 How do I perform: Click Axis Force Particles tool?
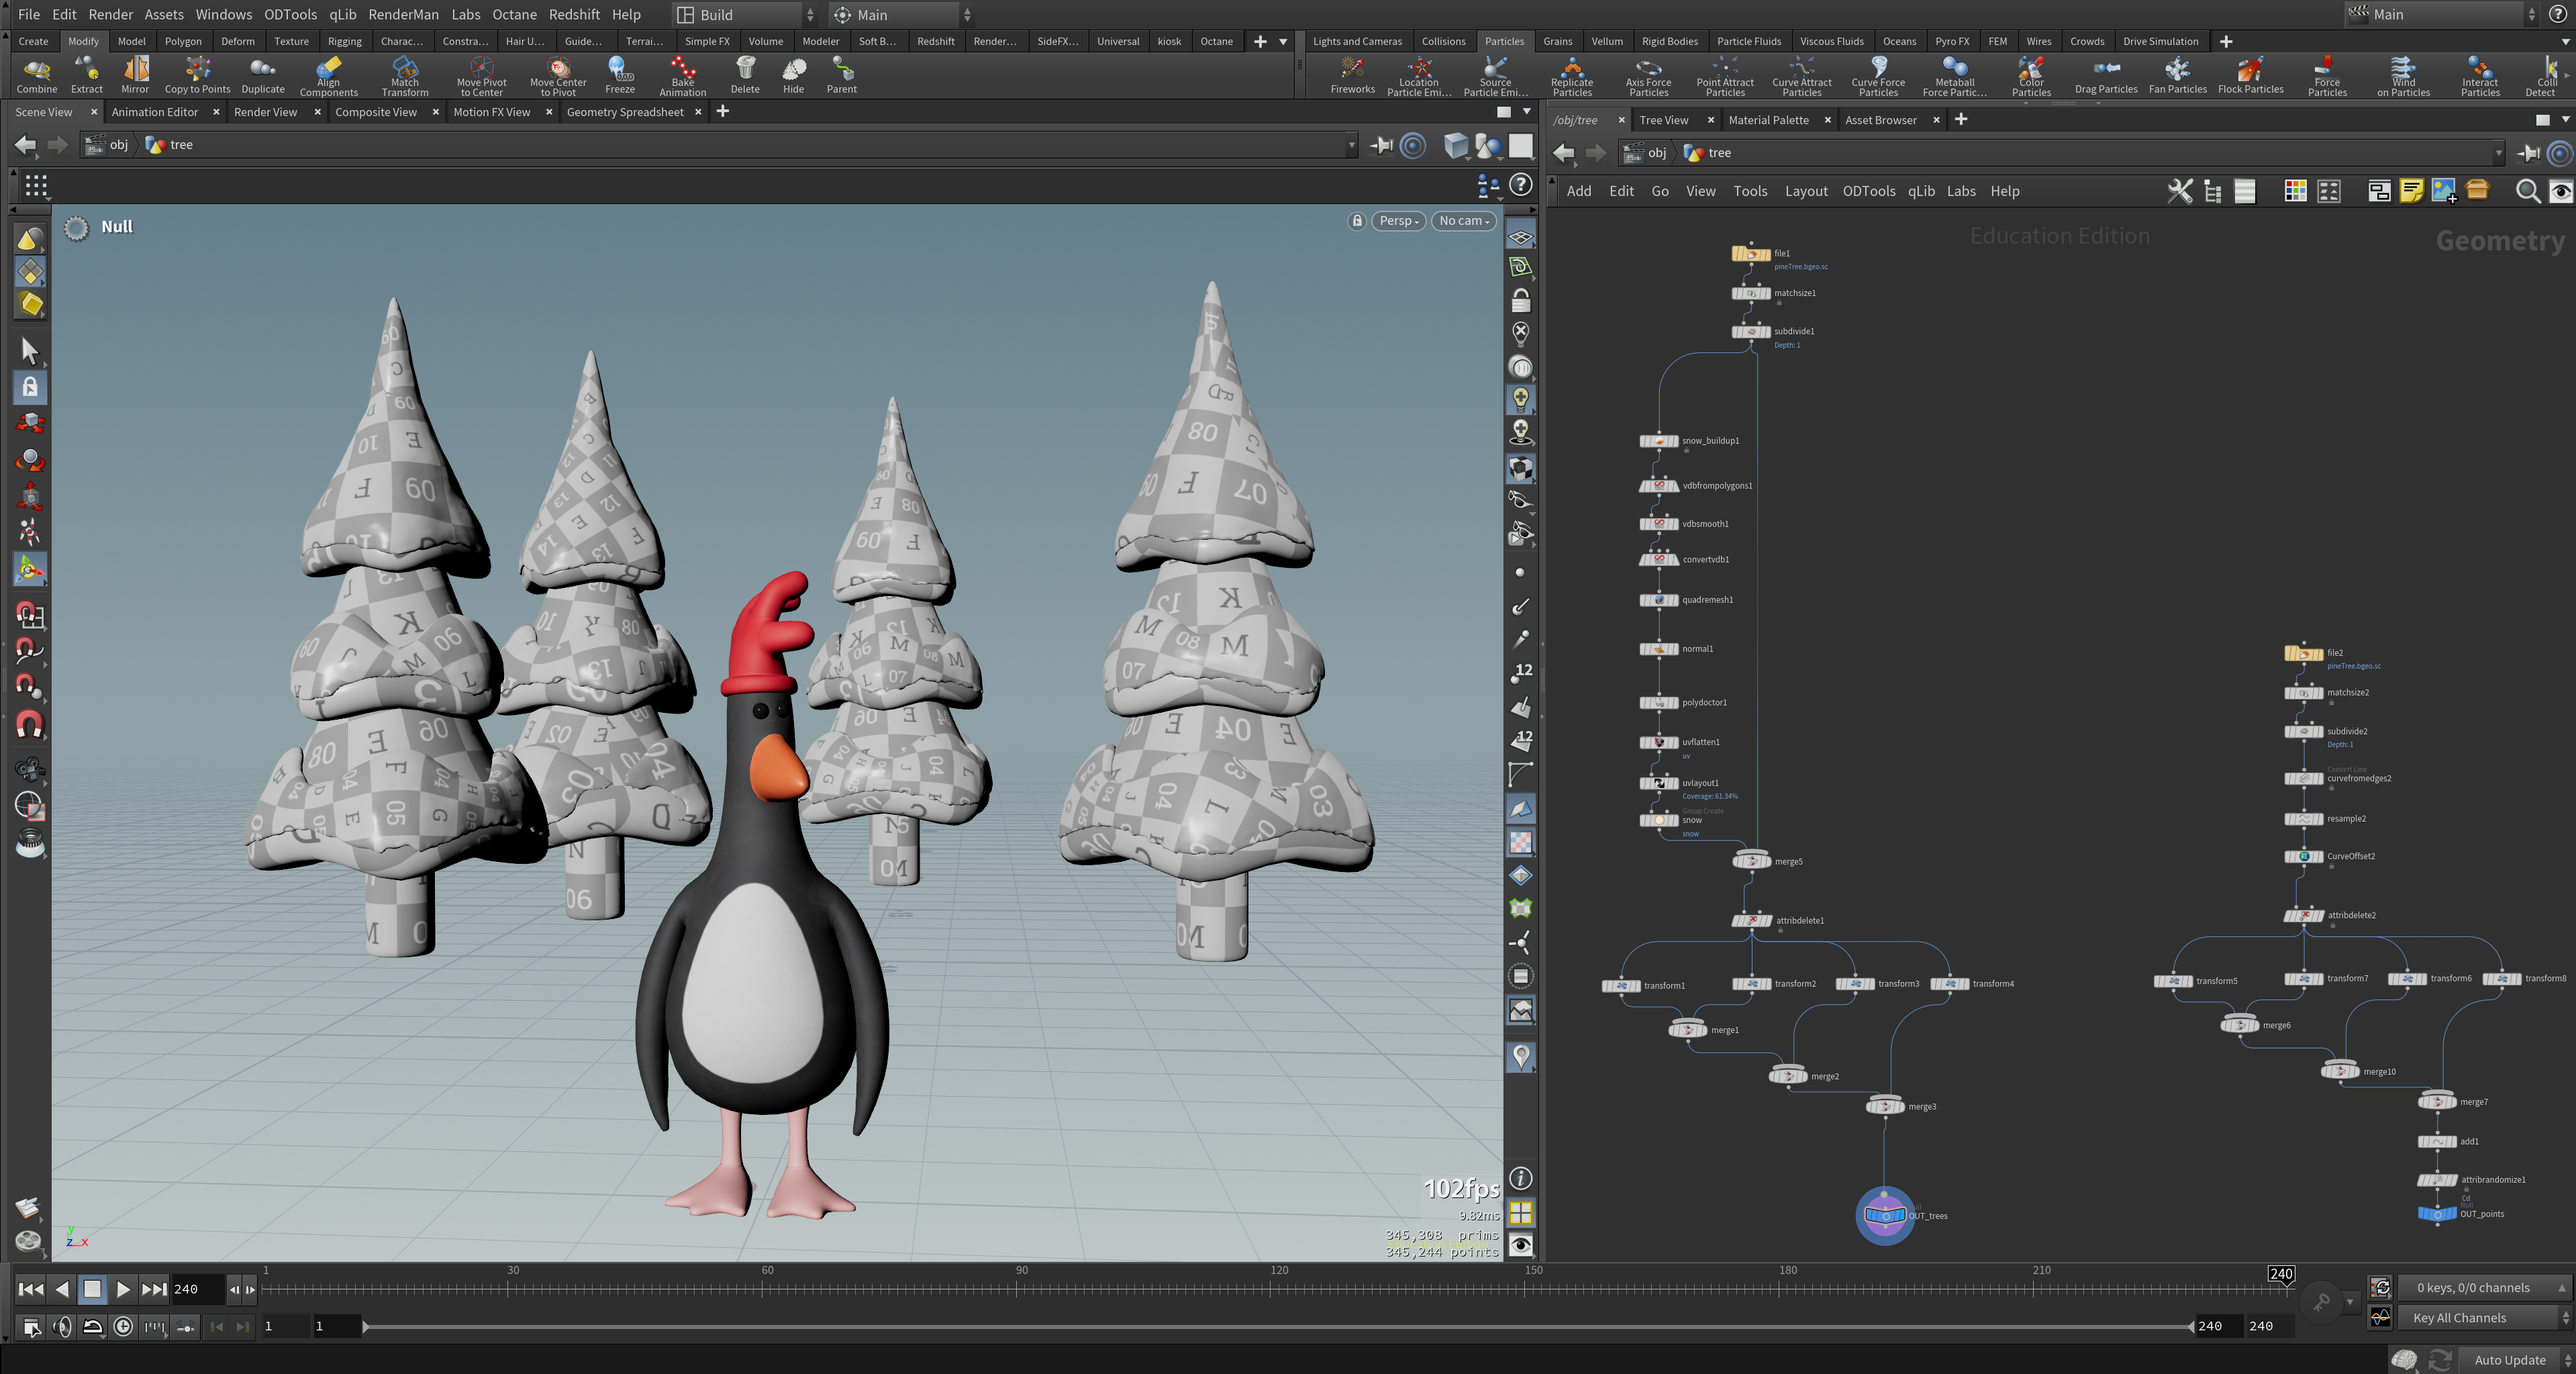tap(1648, 75)
